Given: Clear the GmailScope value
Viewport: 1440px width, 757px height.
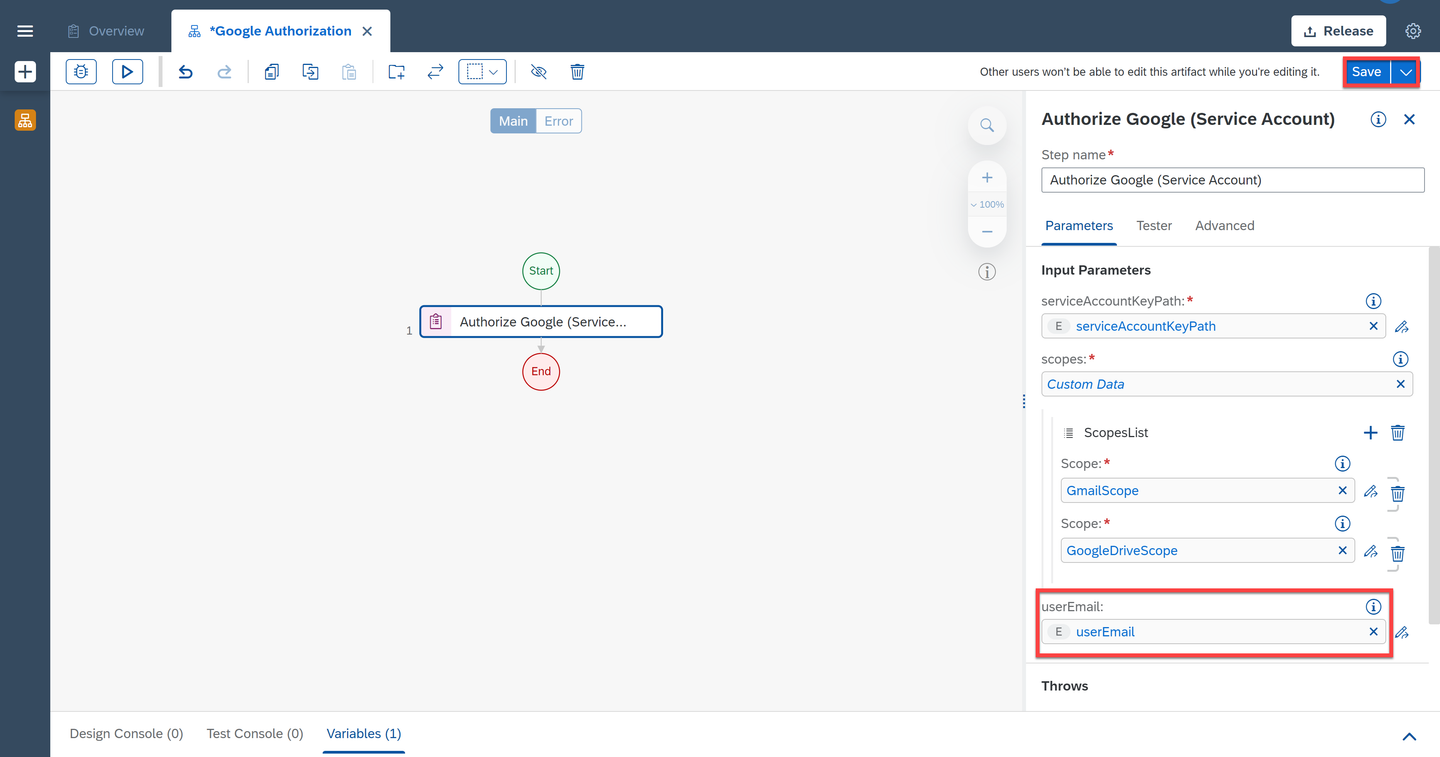Looking at the screenshot, I should tap(1342, 491).
